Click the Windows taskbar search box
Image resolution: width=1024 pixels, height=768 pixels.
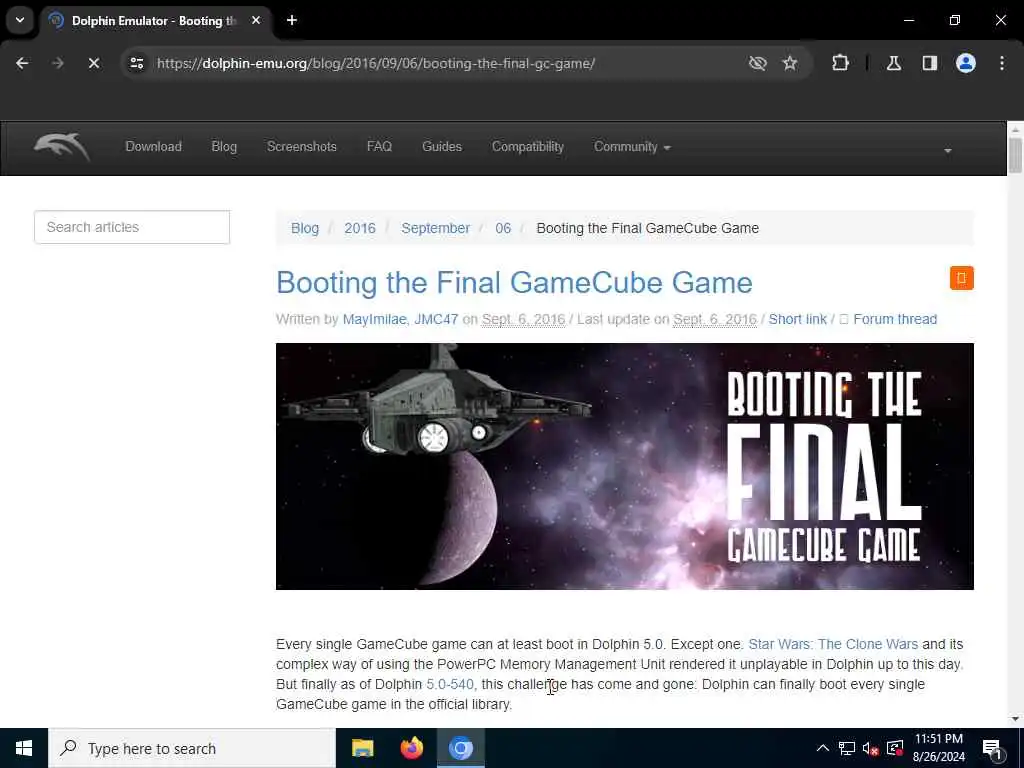pos(191,748)
